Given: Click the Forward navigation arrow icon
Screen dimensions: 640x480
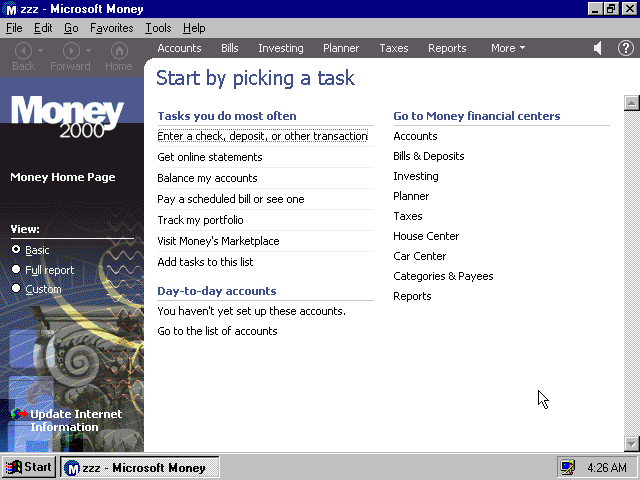Looking at the screenshot, I should 70,50.
